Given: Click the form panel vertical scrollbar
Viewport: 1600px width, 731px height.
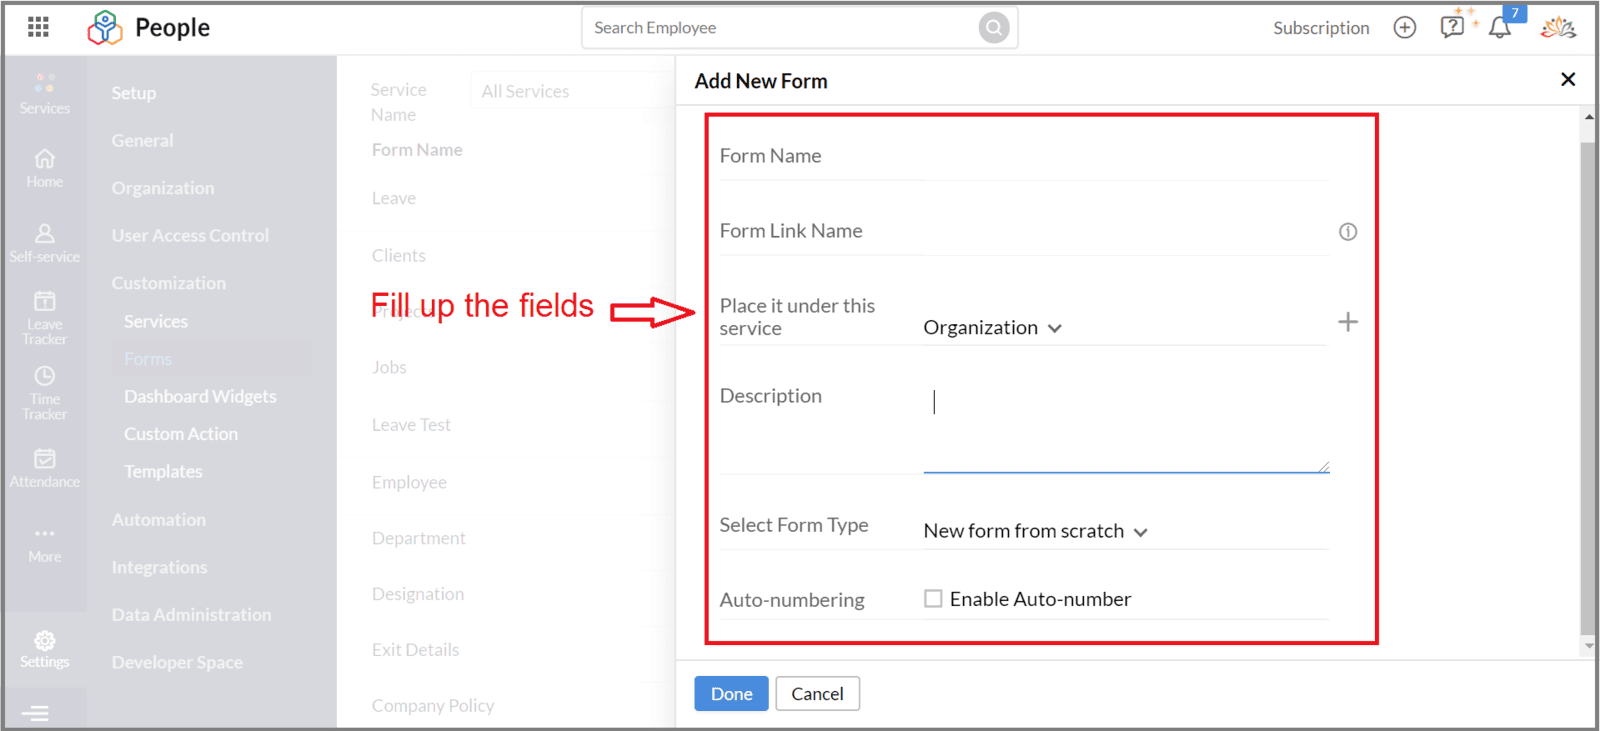Looking at the screenshot, I should tap(1588, 389).
